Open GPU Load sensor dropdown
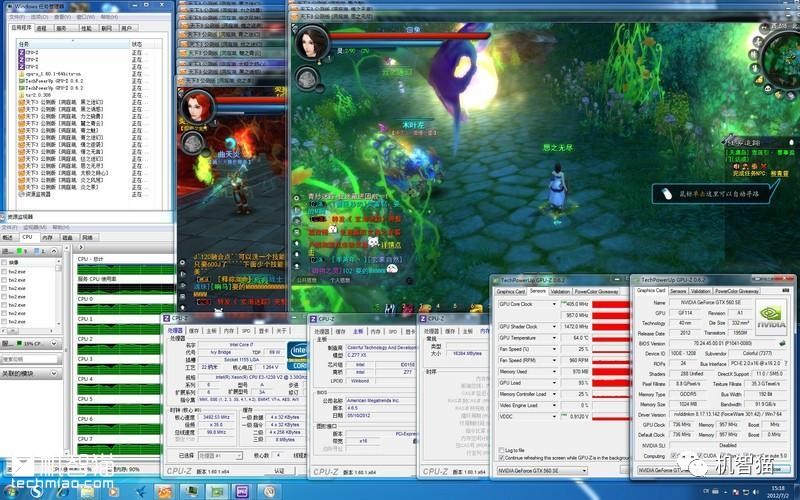 554,383
